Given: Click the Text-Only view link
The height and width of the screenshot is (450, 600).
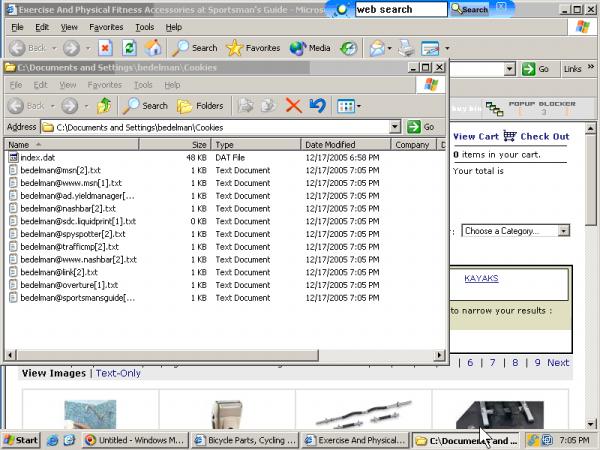Looking at the screenshot, I should [x=118, y=373].
